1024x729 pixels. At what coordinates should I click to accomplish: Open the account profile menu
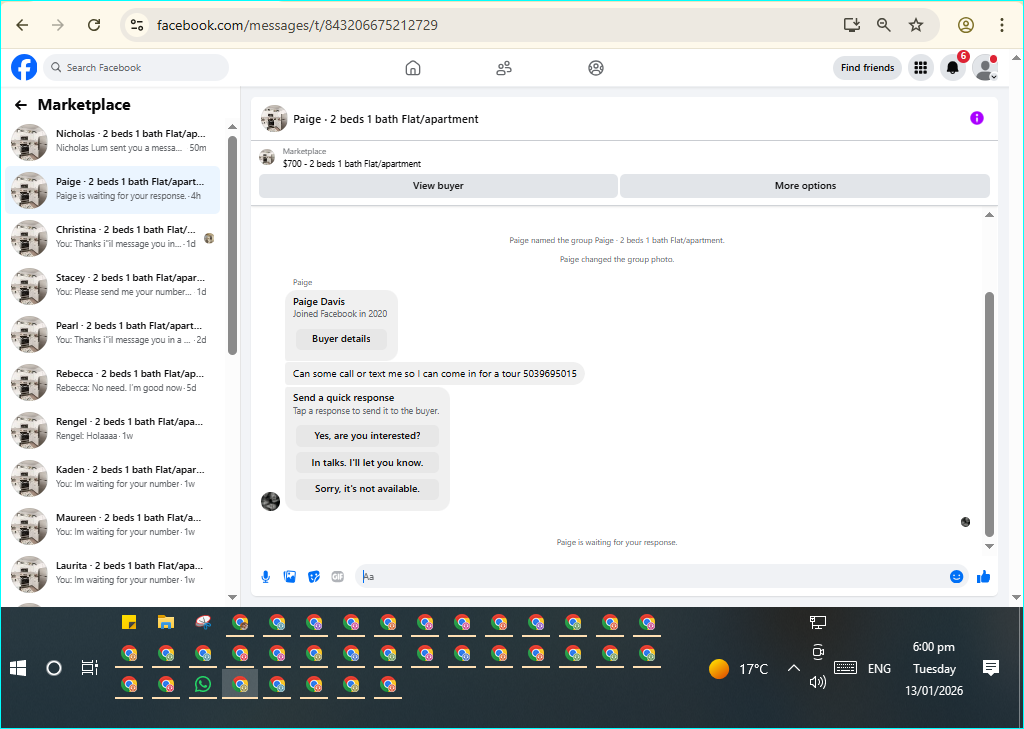pyautogui.click(x=985, y=68)
